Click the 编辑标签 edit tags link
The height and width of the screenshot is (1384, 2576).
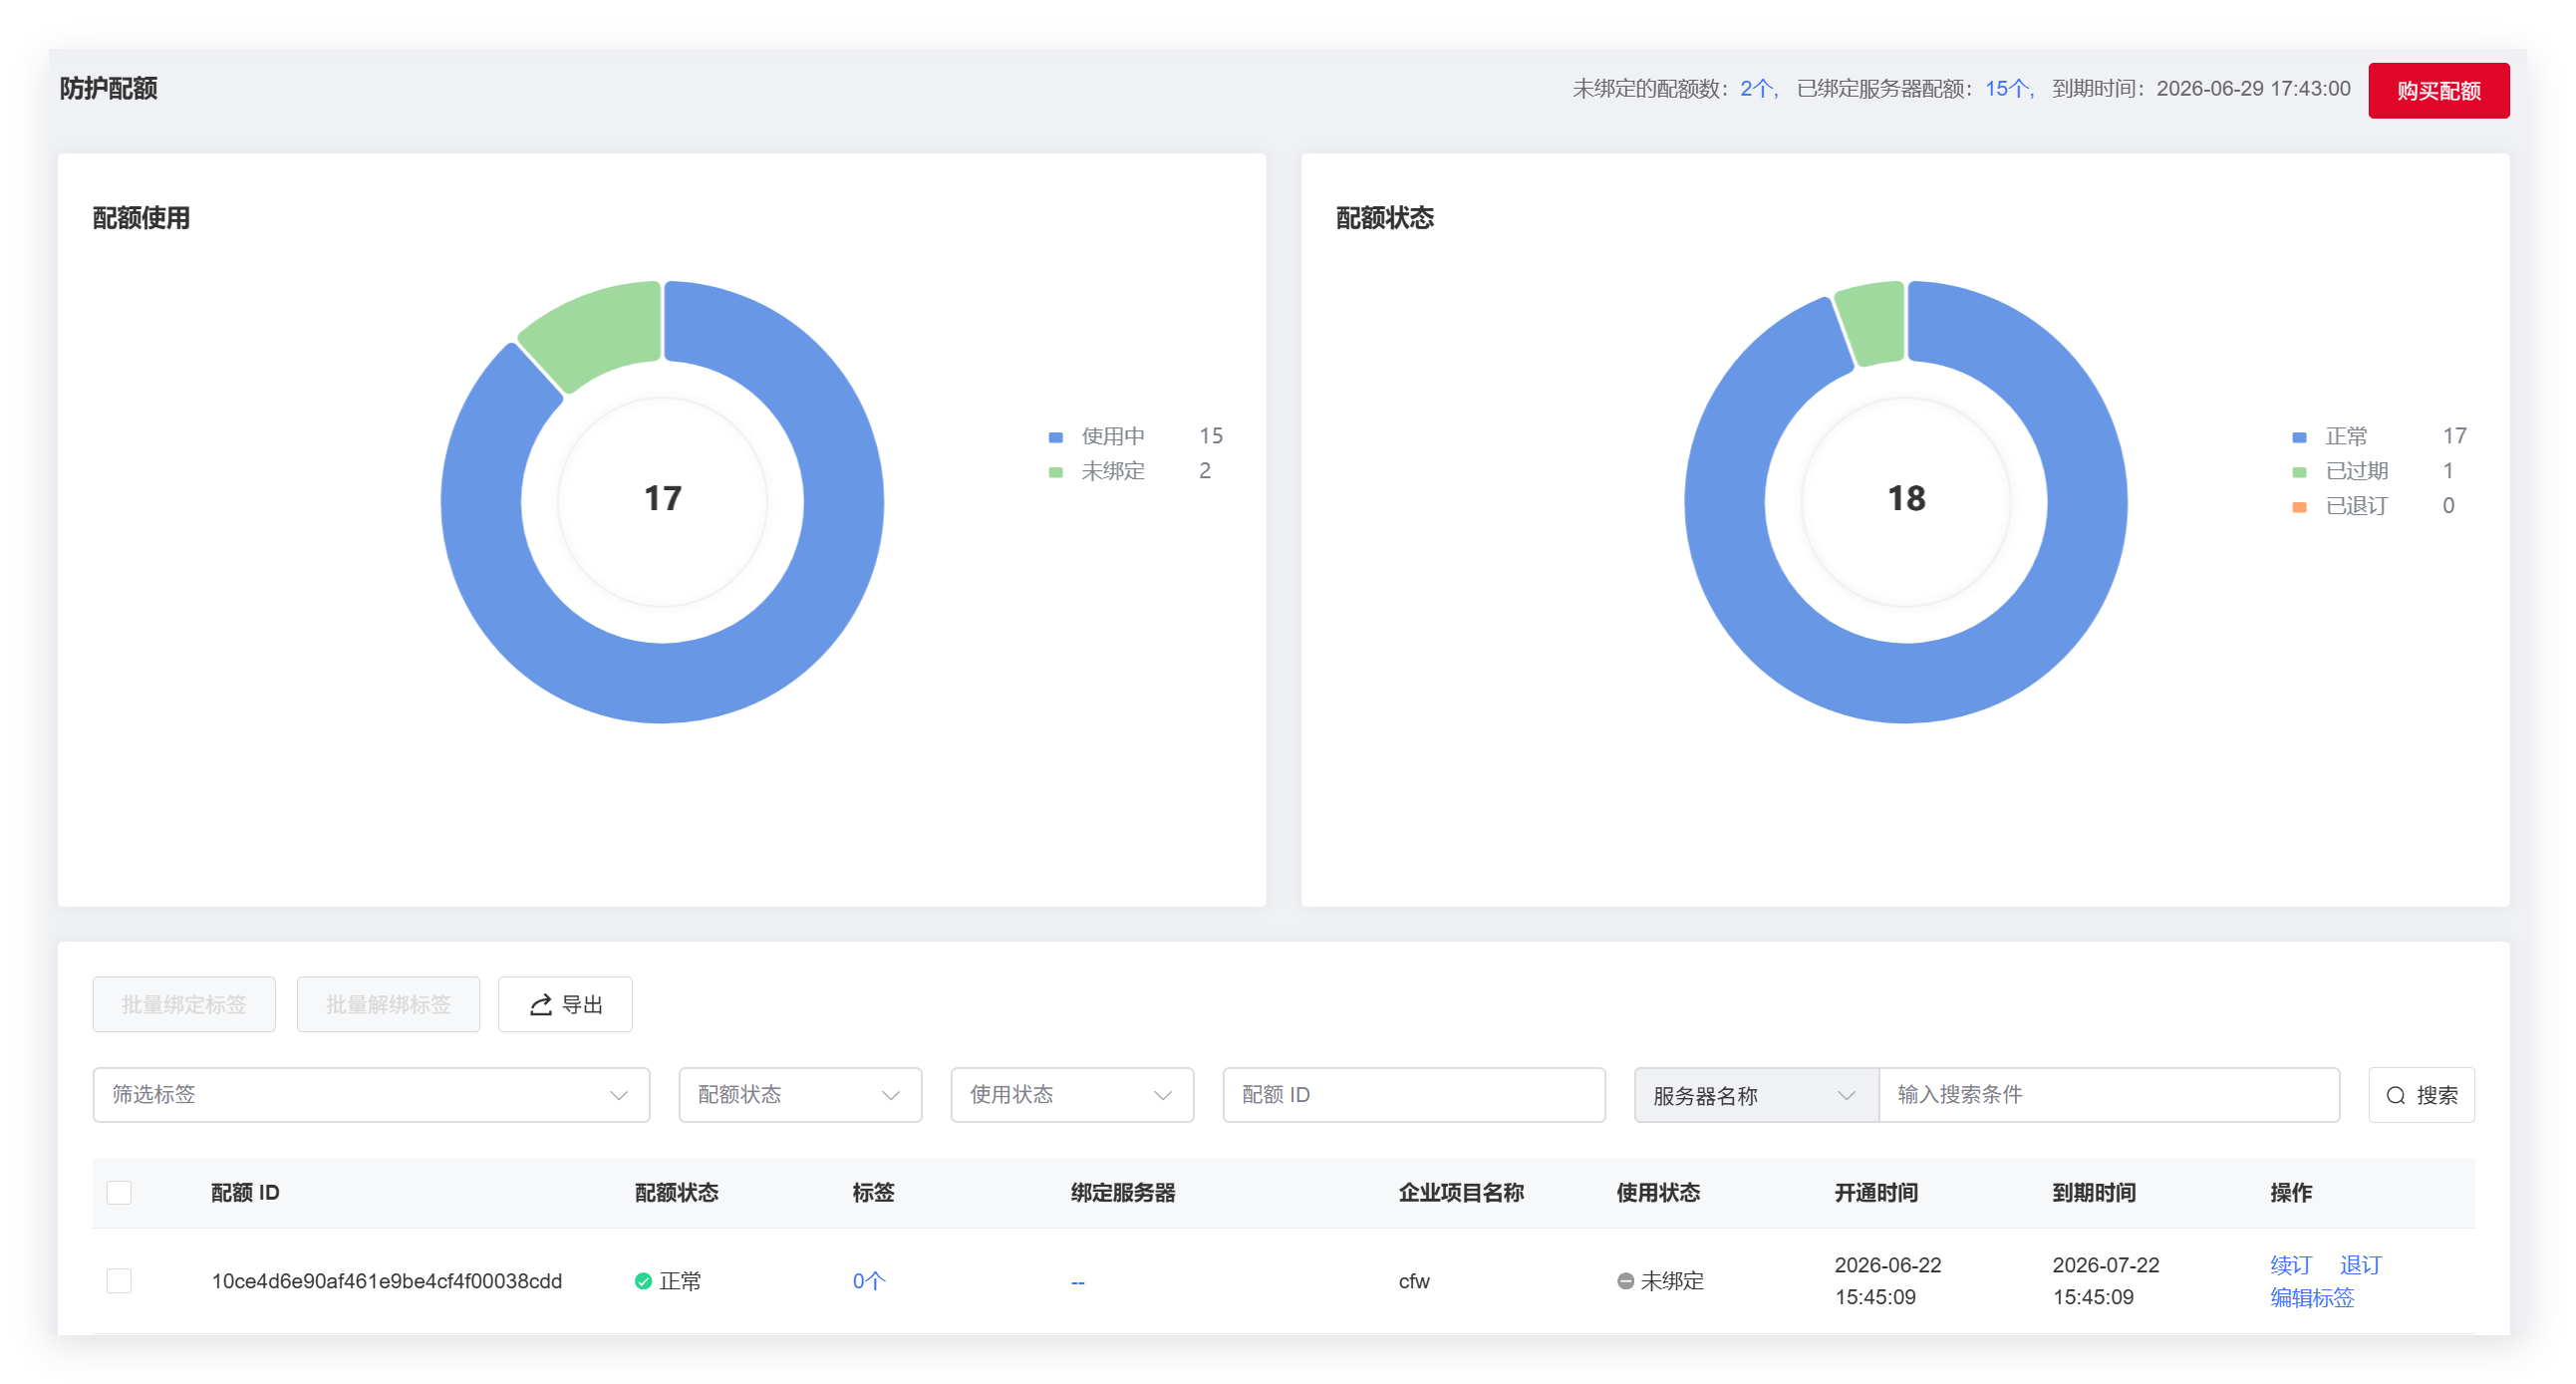2311,1297
